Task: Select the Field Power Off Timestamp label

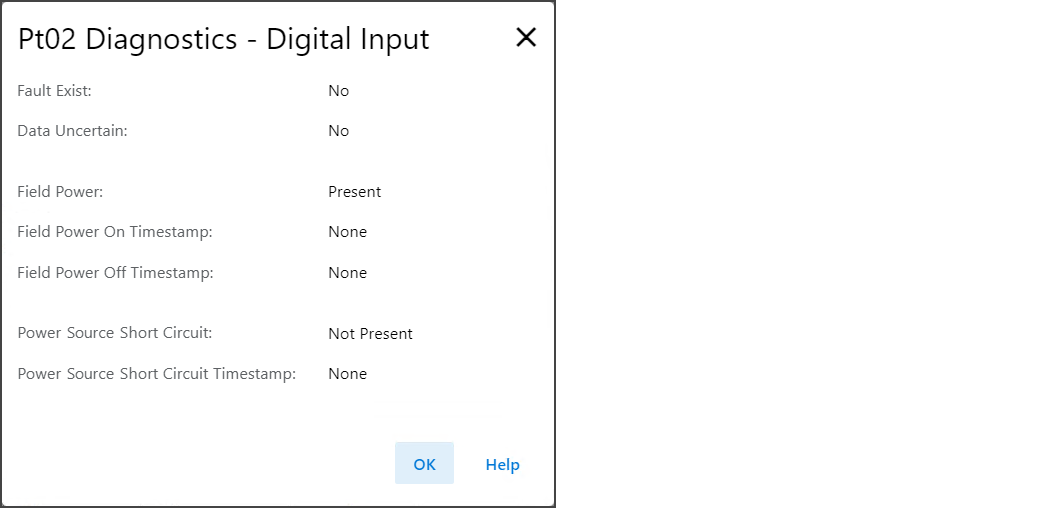Action: coord(115,273)
